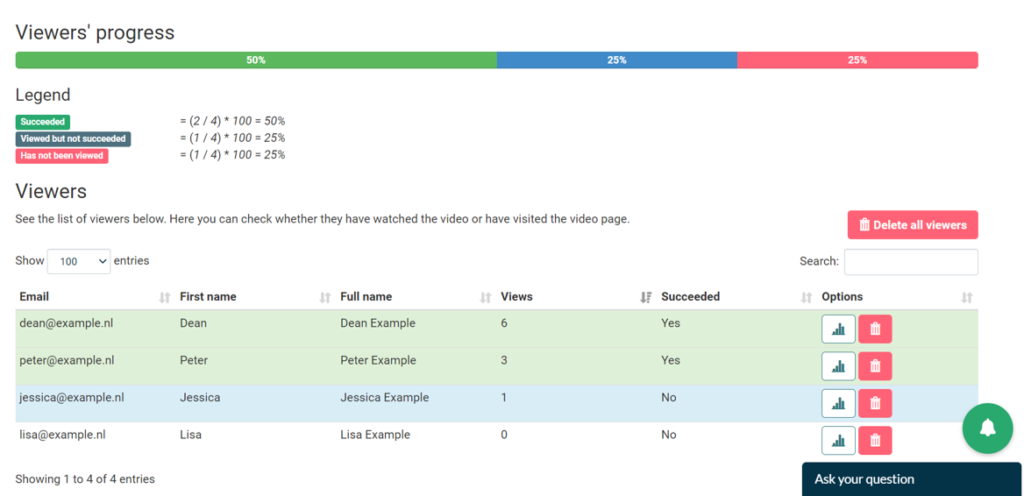View statistics chart for Peter Example
This screenshot has width=1024, height=496.
click(x=838, y=366)
